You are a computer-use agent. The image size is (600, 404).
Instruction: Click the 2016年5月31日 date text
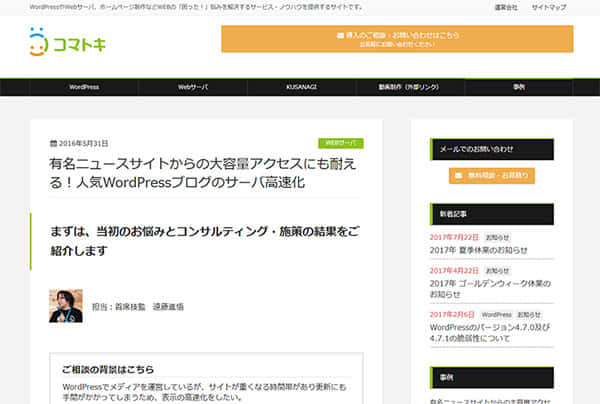click(x=83, y=143)
